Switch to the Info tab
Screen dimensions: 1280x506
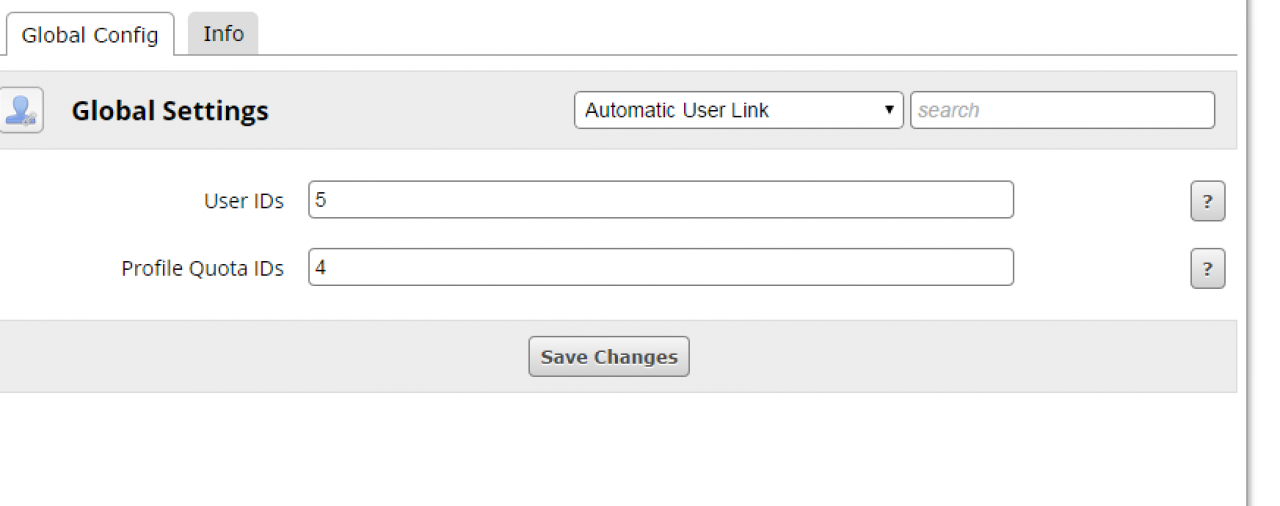pyautogui.click(x=223, y=34)
